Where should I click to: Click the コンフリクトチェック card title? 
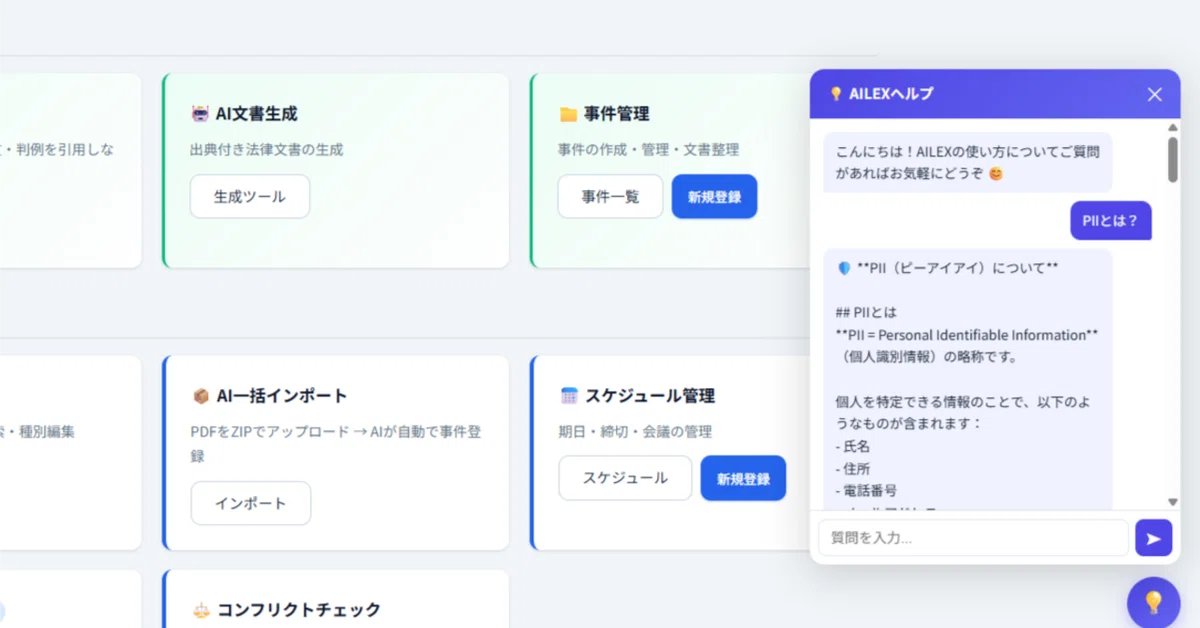point(299,610)
